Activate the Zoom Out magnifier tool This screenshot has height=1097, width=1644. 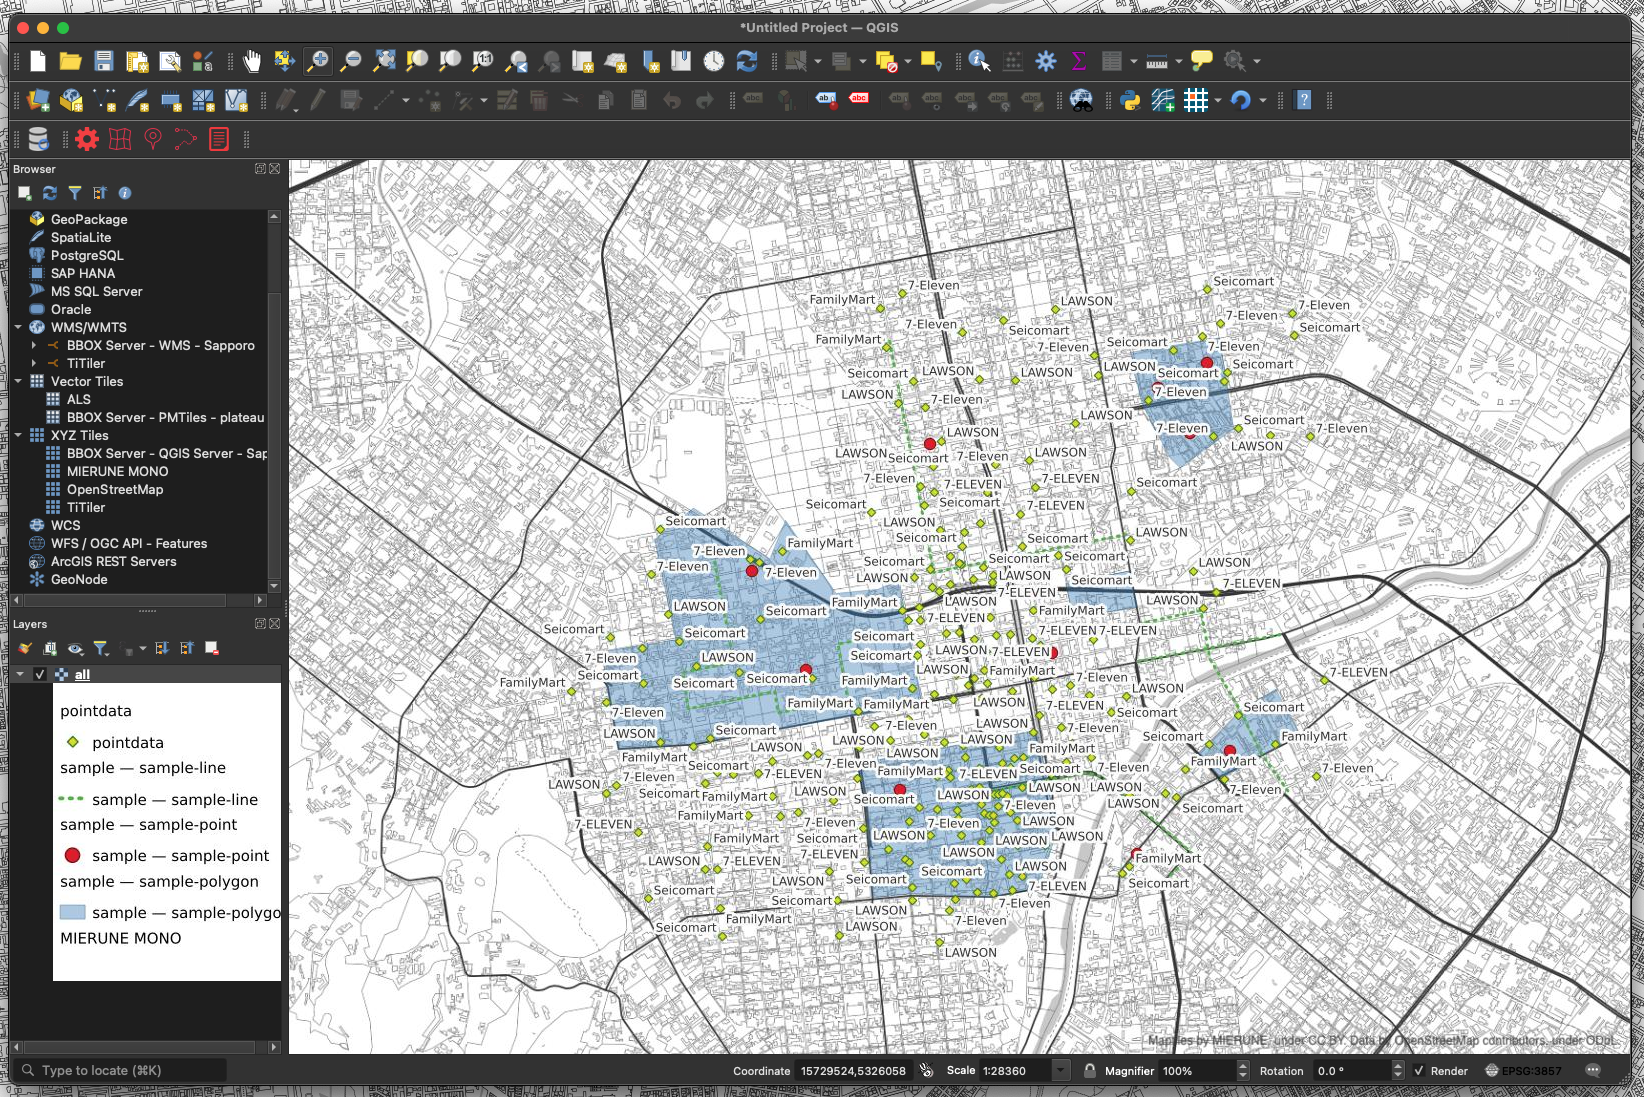(x=351, y=62)
